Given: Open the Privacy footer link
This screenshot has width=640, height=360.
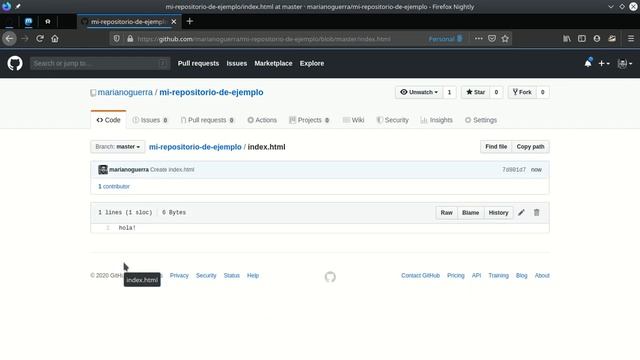Looking at the screenshot, I should click(x=179, y=276).
